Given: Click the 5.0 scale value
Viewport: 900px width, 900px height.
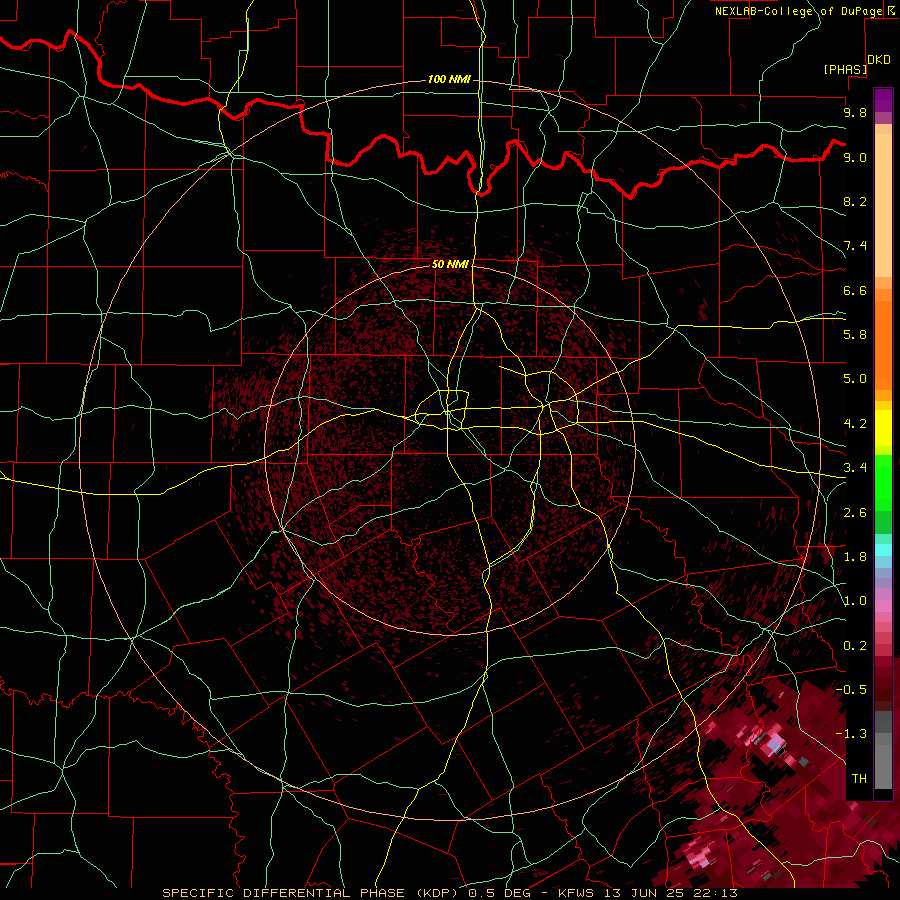Looking at the screenshot, I should click(855, 379).
